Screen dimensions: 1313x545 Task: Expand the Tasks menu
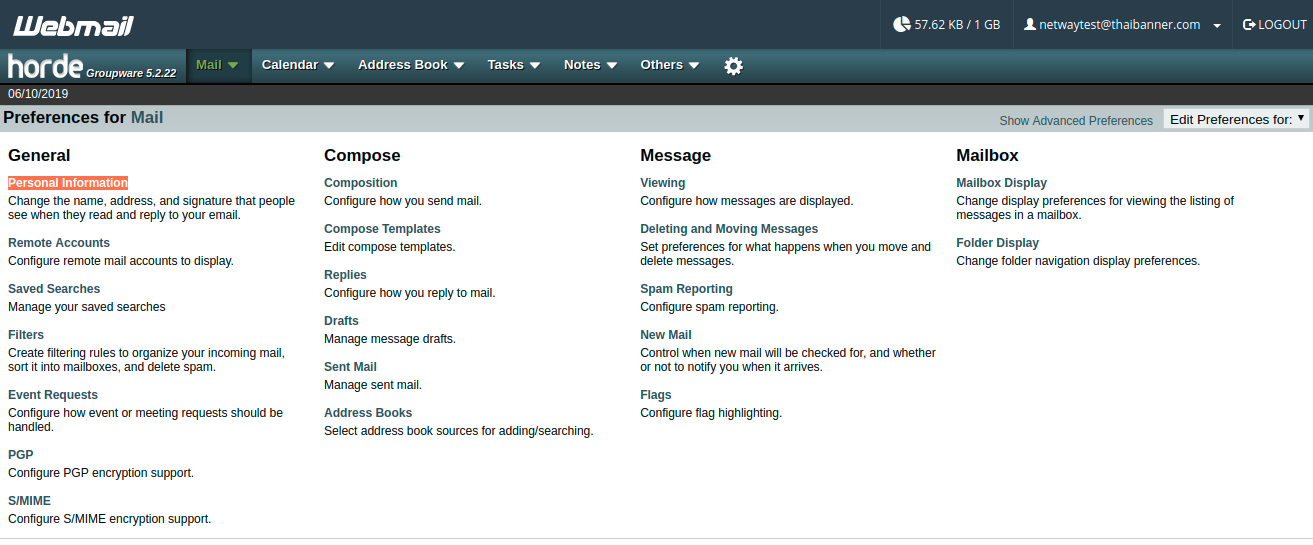513,65
